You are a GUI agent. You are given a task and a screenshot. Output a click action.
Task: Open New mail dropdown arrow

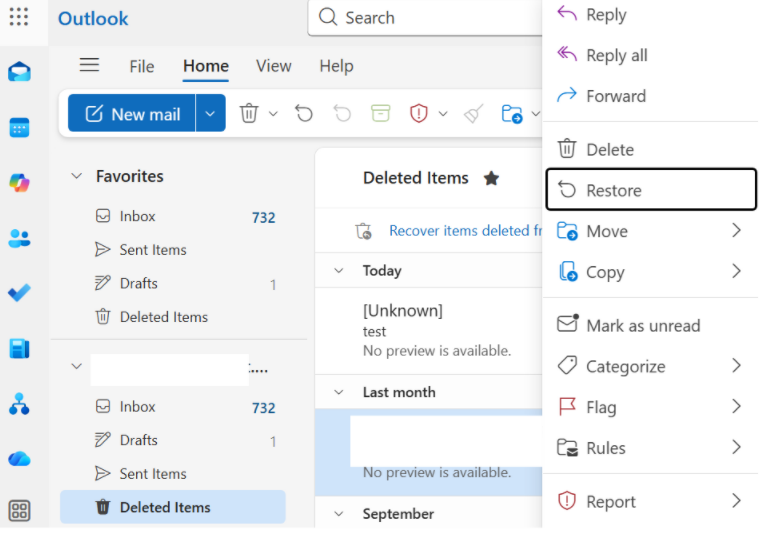tap(210, 114)
